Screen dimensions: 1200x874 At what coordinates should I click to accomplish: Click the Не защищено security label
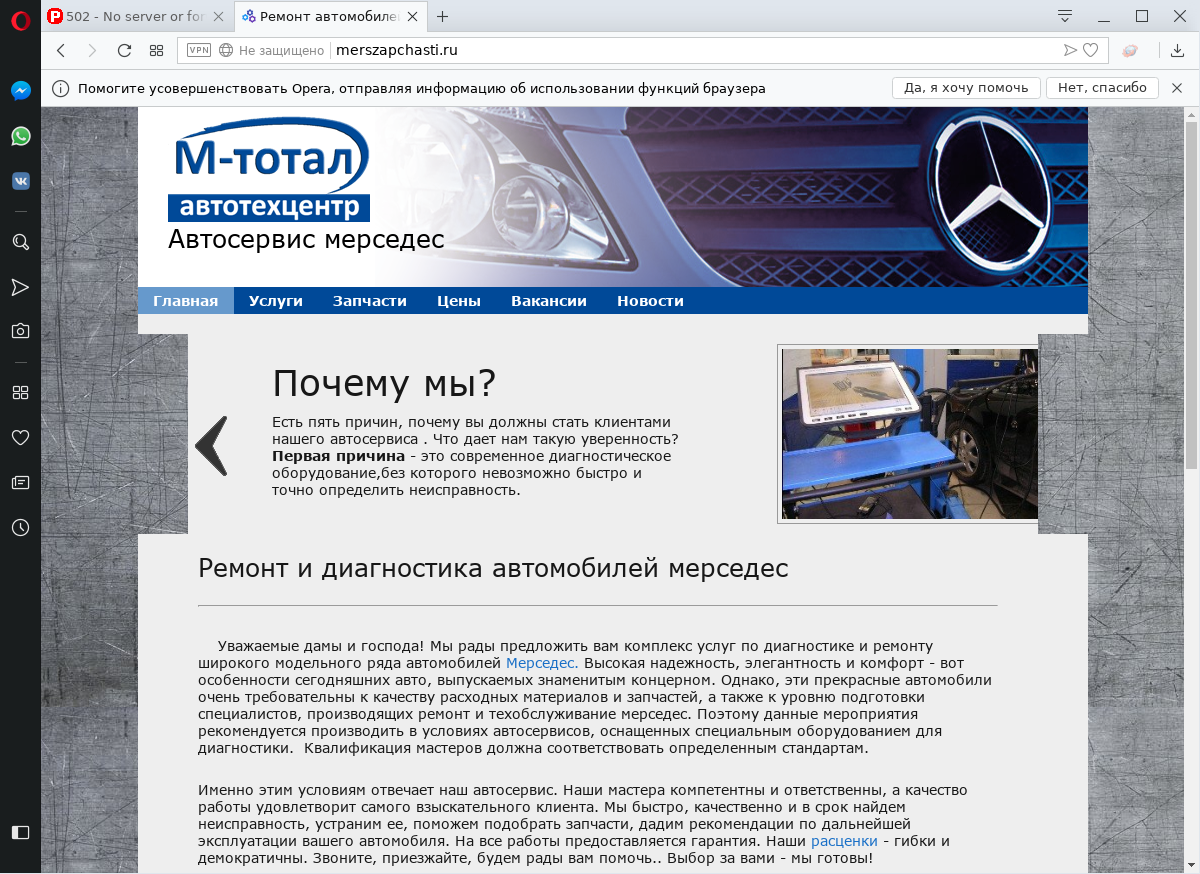pyautogui.click(x=282, y=50)
